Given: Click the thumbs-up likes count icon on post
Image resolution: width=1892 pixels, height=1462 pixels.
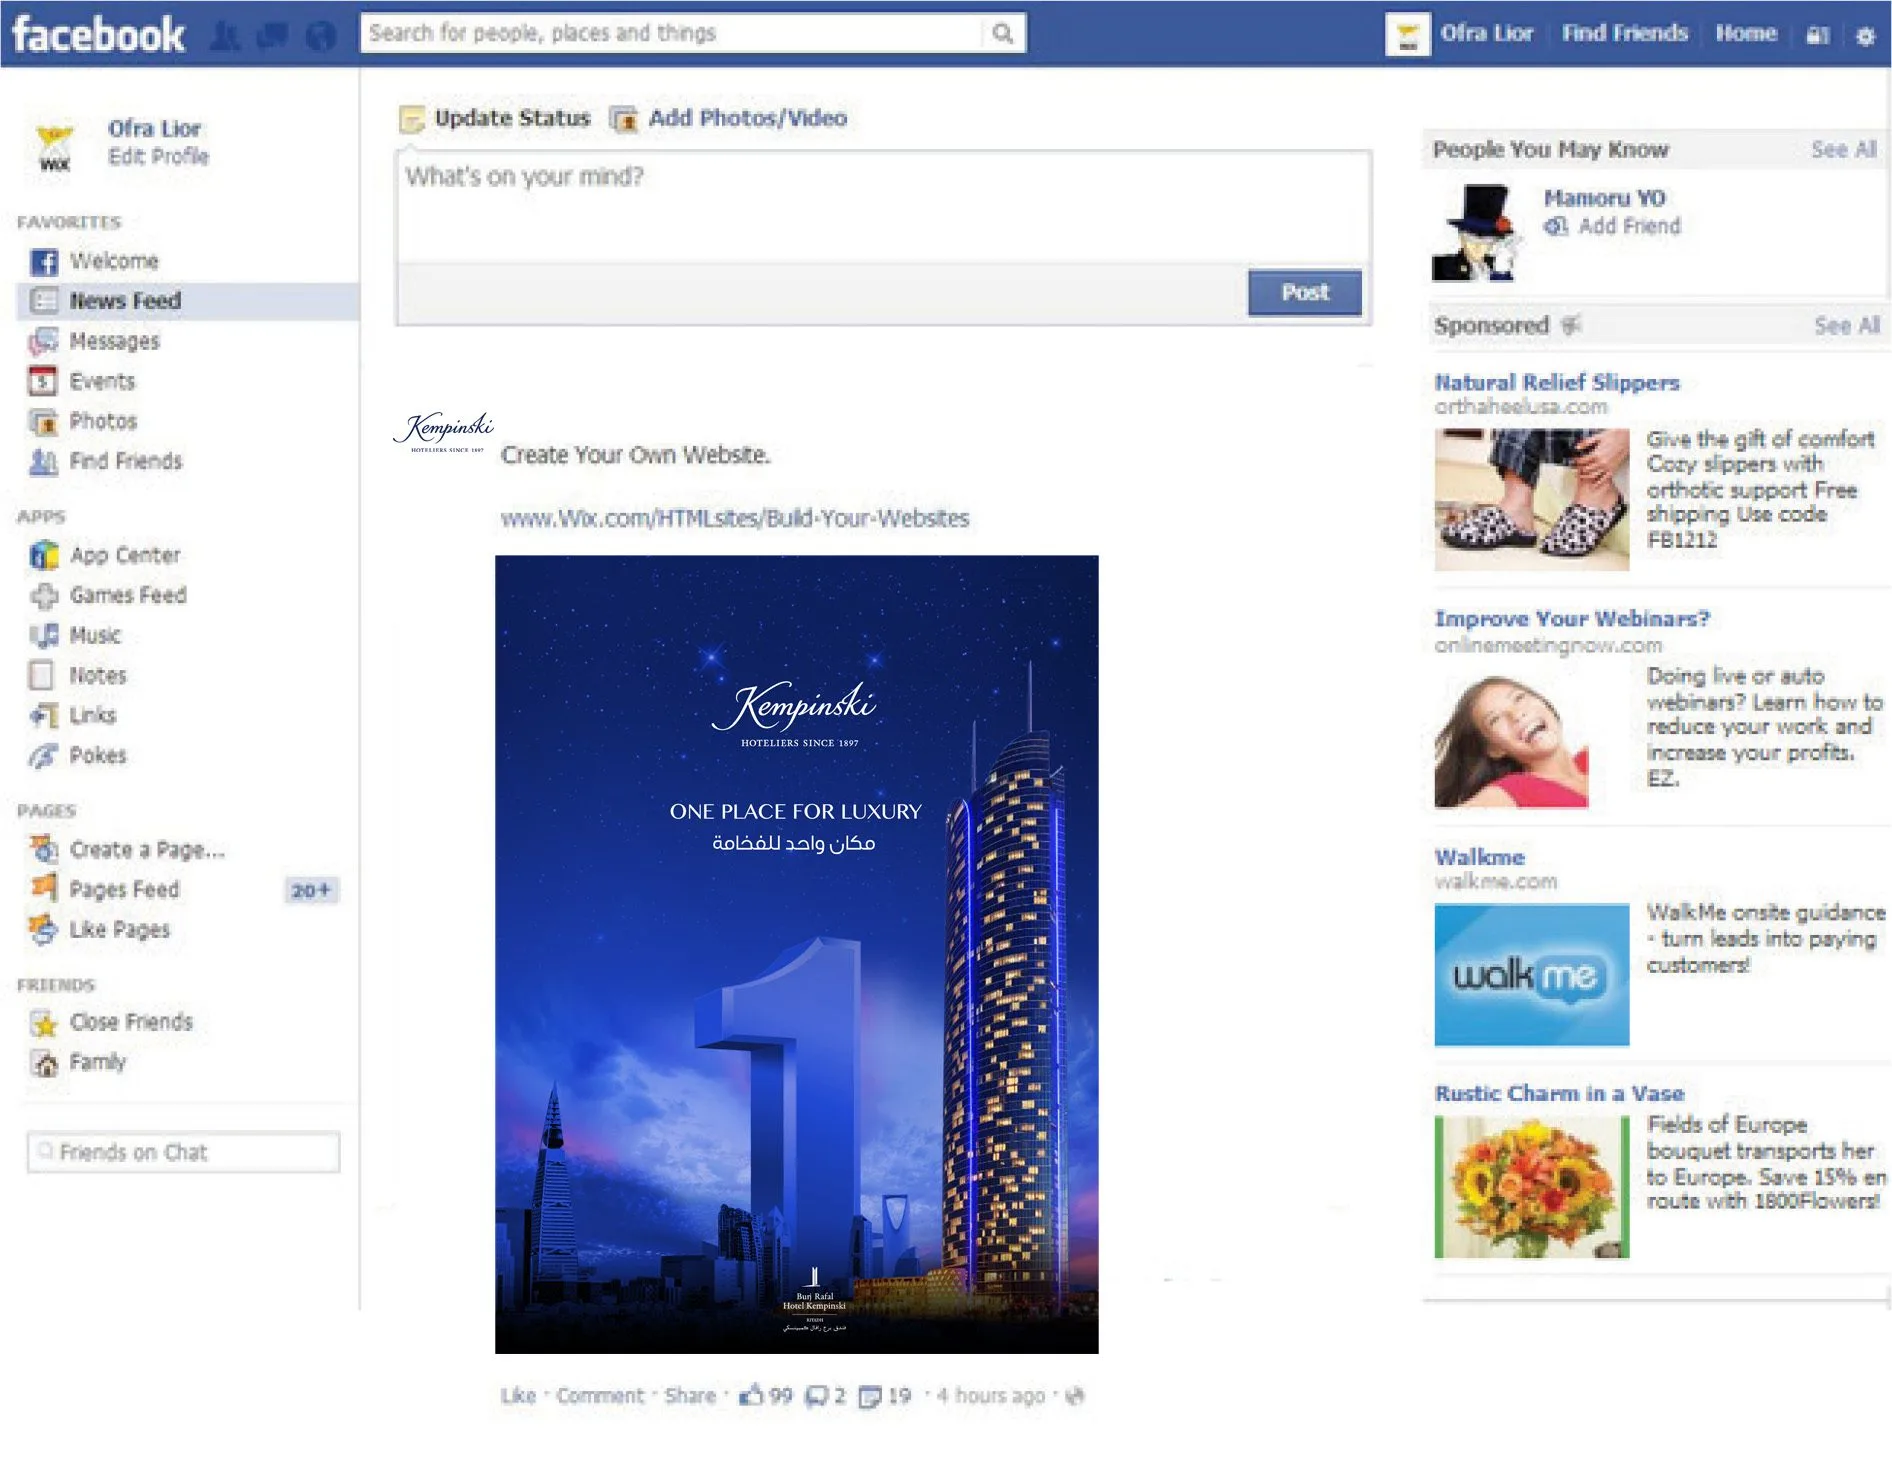Looking at the screenshot, I should (x=751, y=1394).
